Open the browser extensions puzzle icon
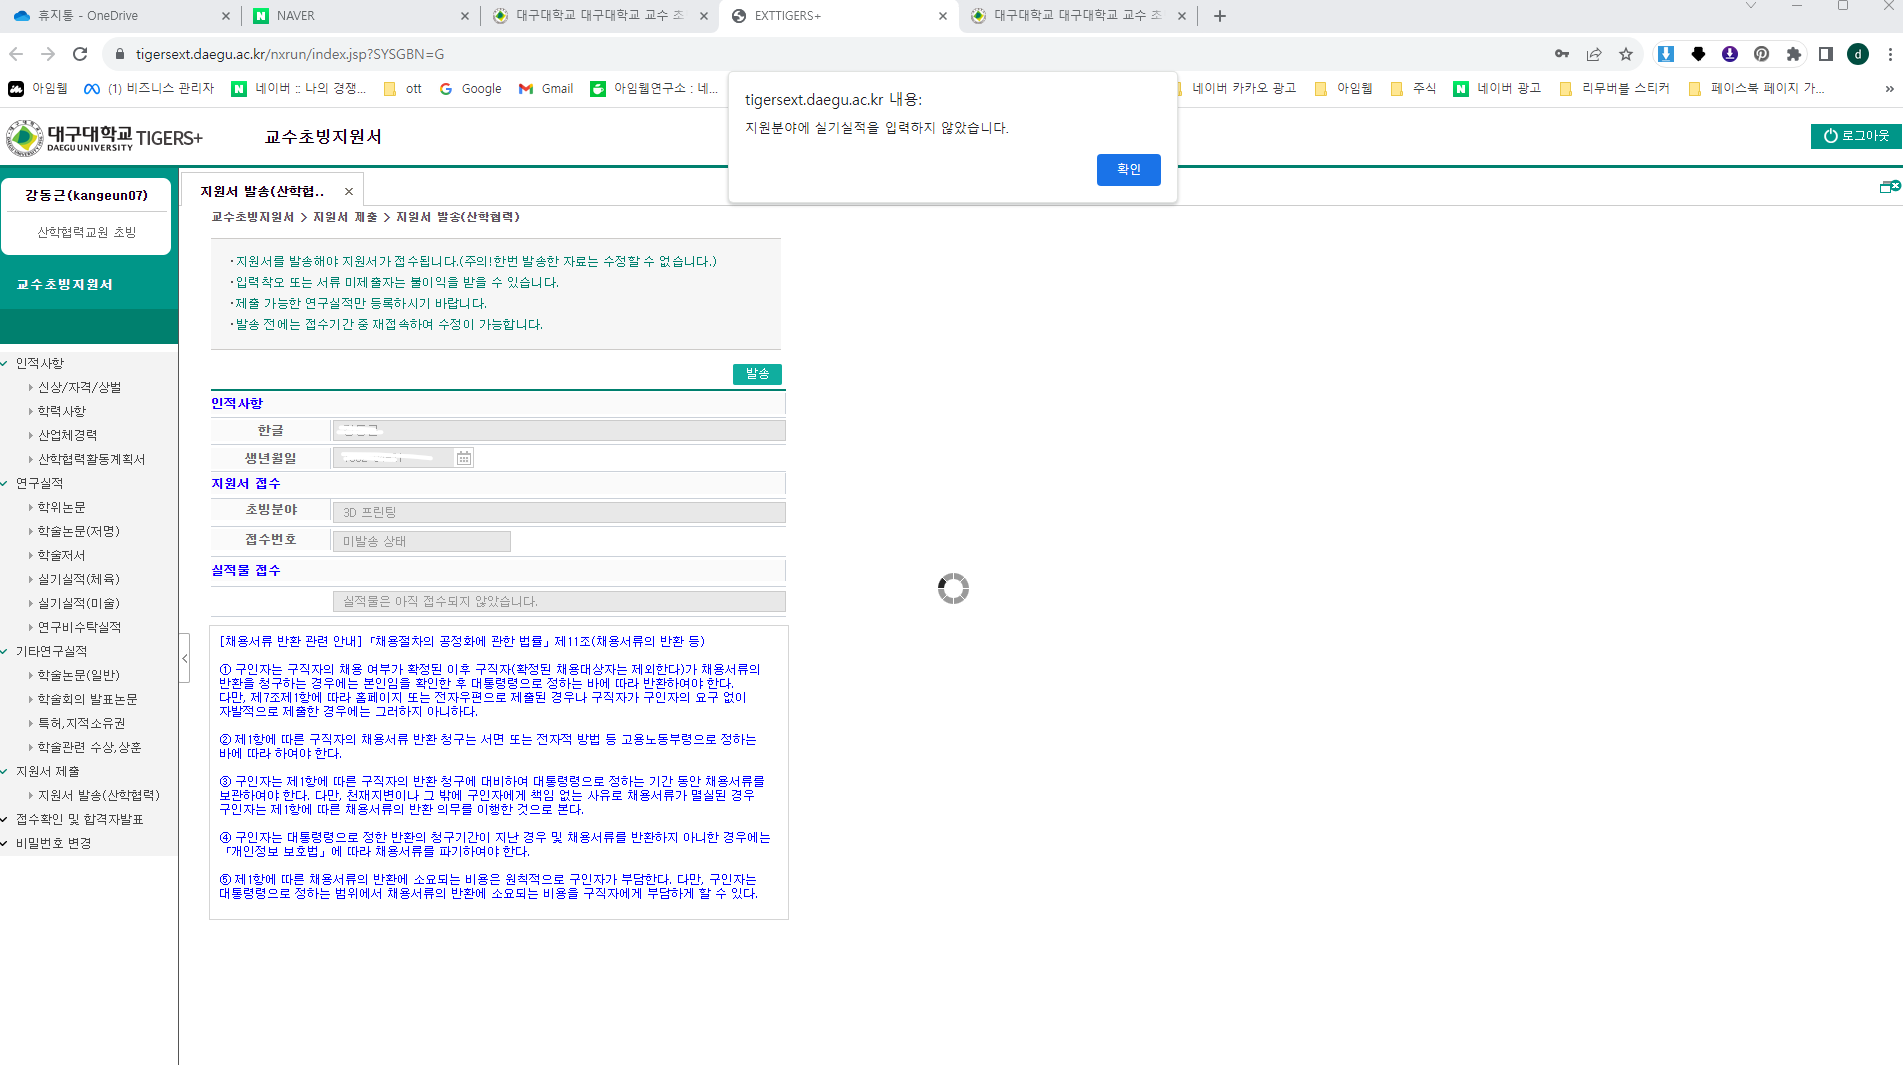Viewport: 1903px width, 1065px height. tap(1794, 54)
